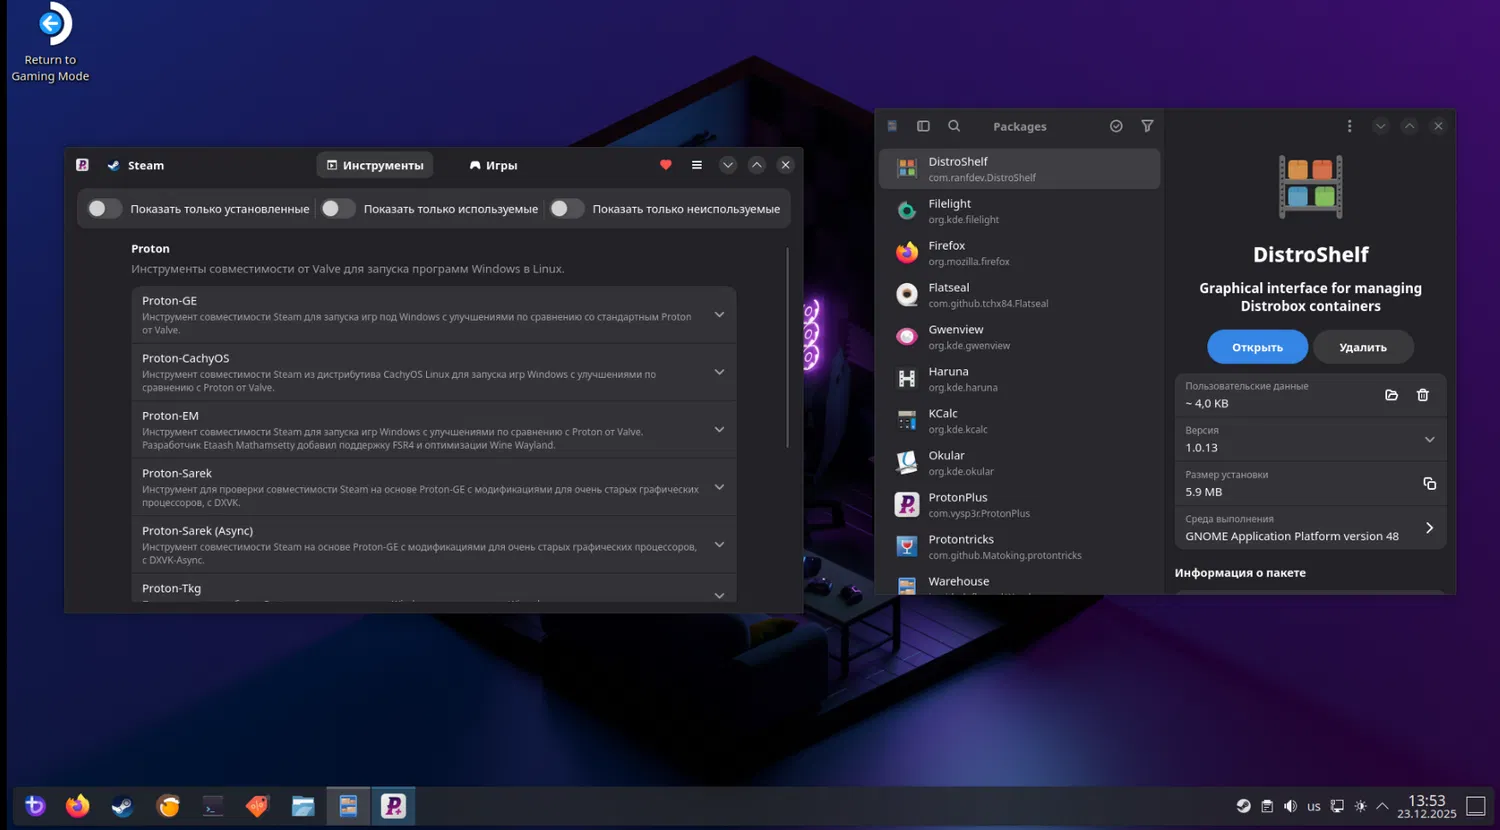Click the Steam icon in the system tray
Screen dimensions: 1500x830
[1243, 806]
